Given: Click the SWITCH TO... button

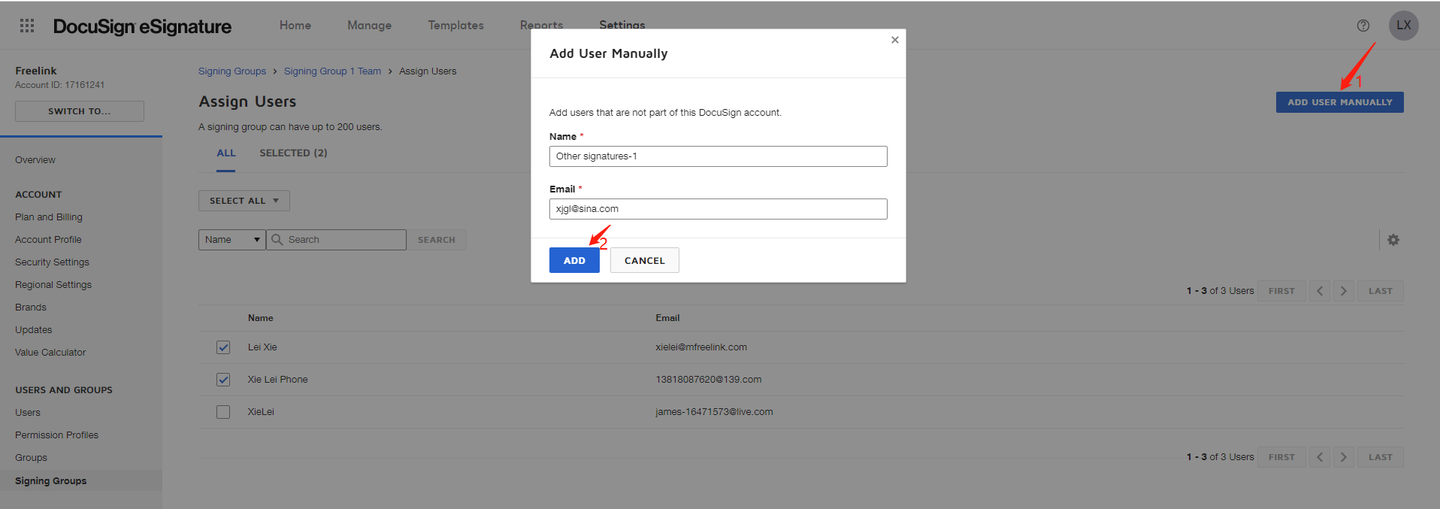Looking at the screenshot, I should [79, 111].
